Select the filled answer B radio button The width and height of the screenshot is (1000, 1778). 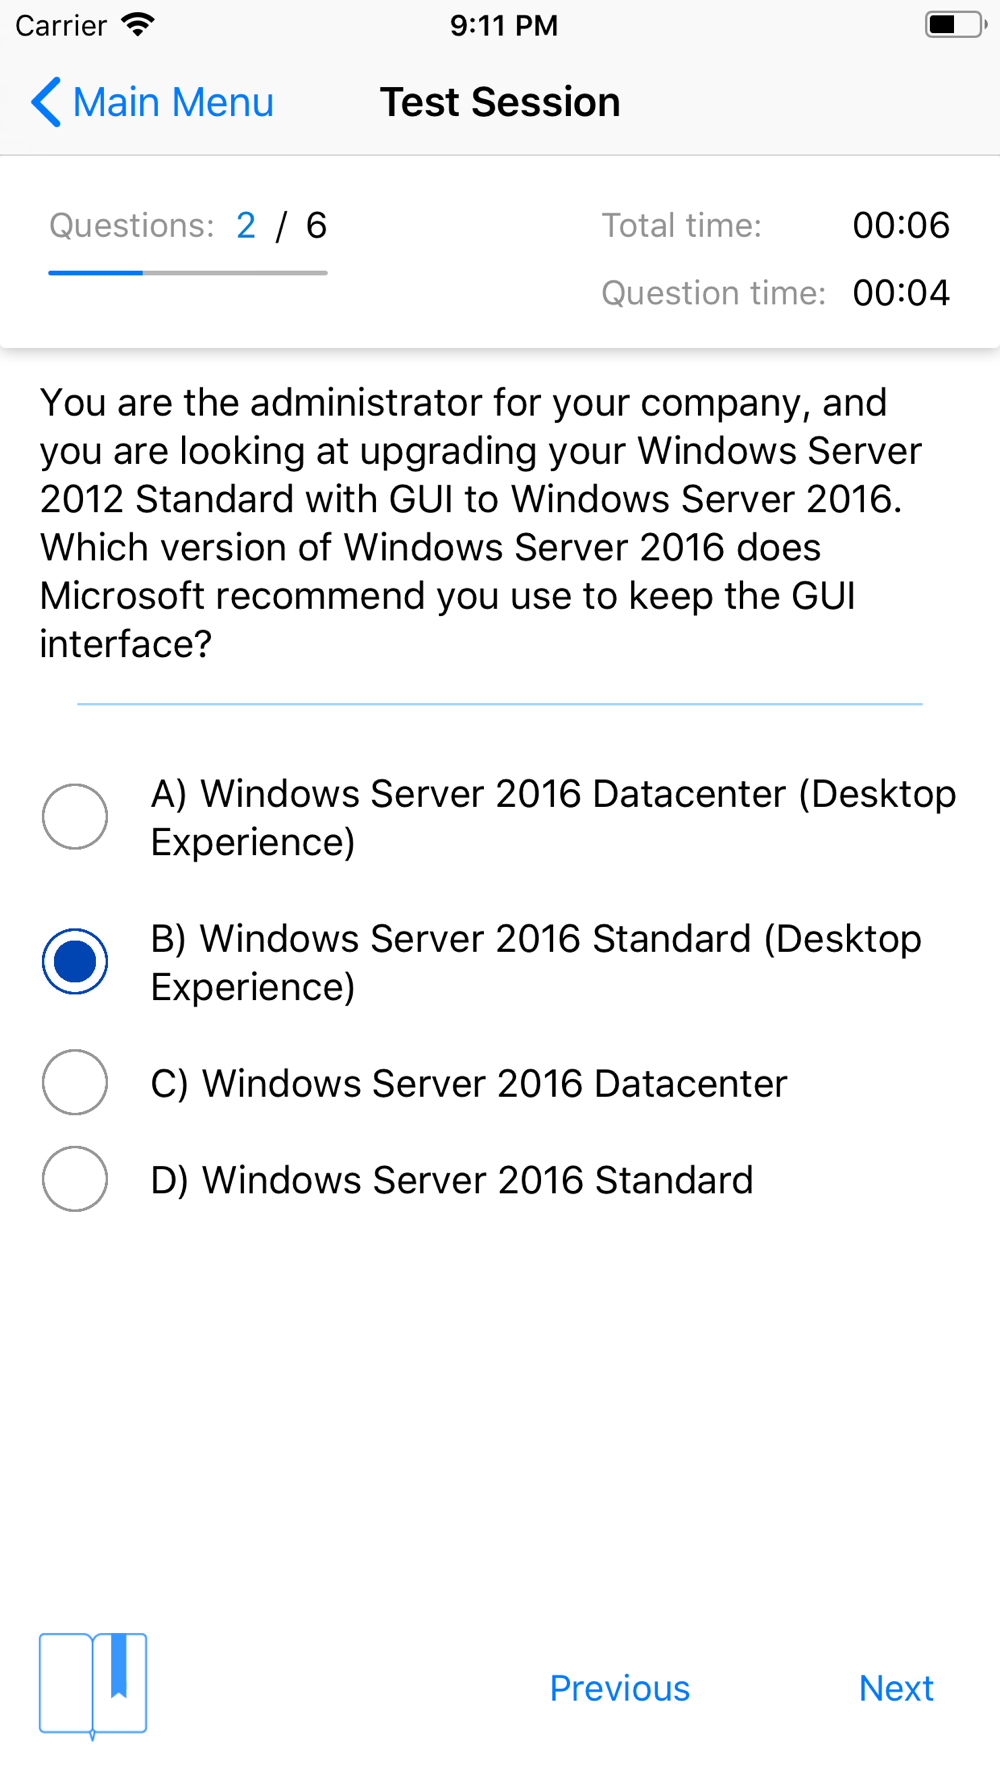(75, 962)
